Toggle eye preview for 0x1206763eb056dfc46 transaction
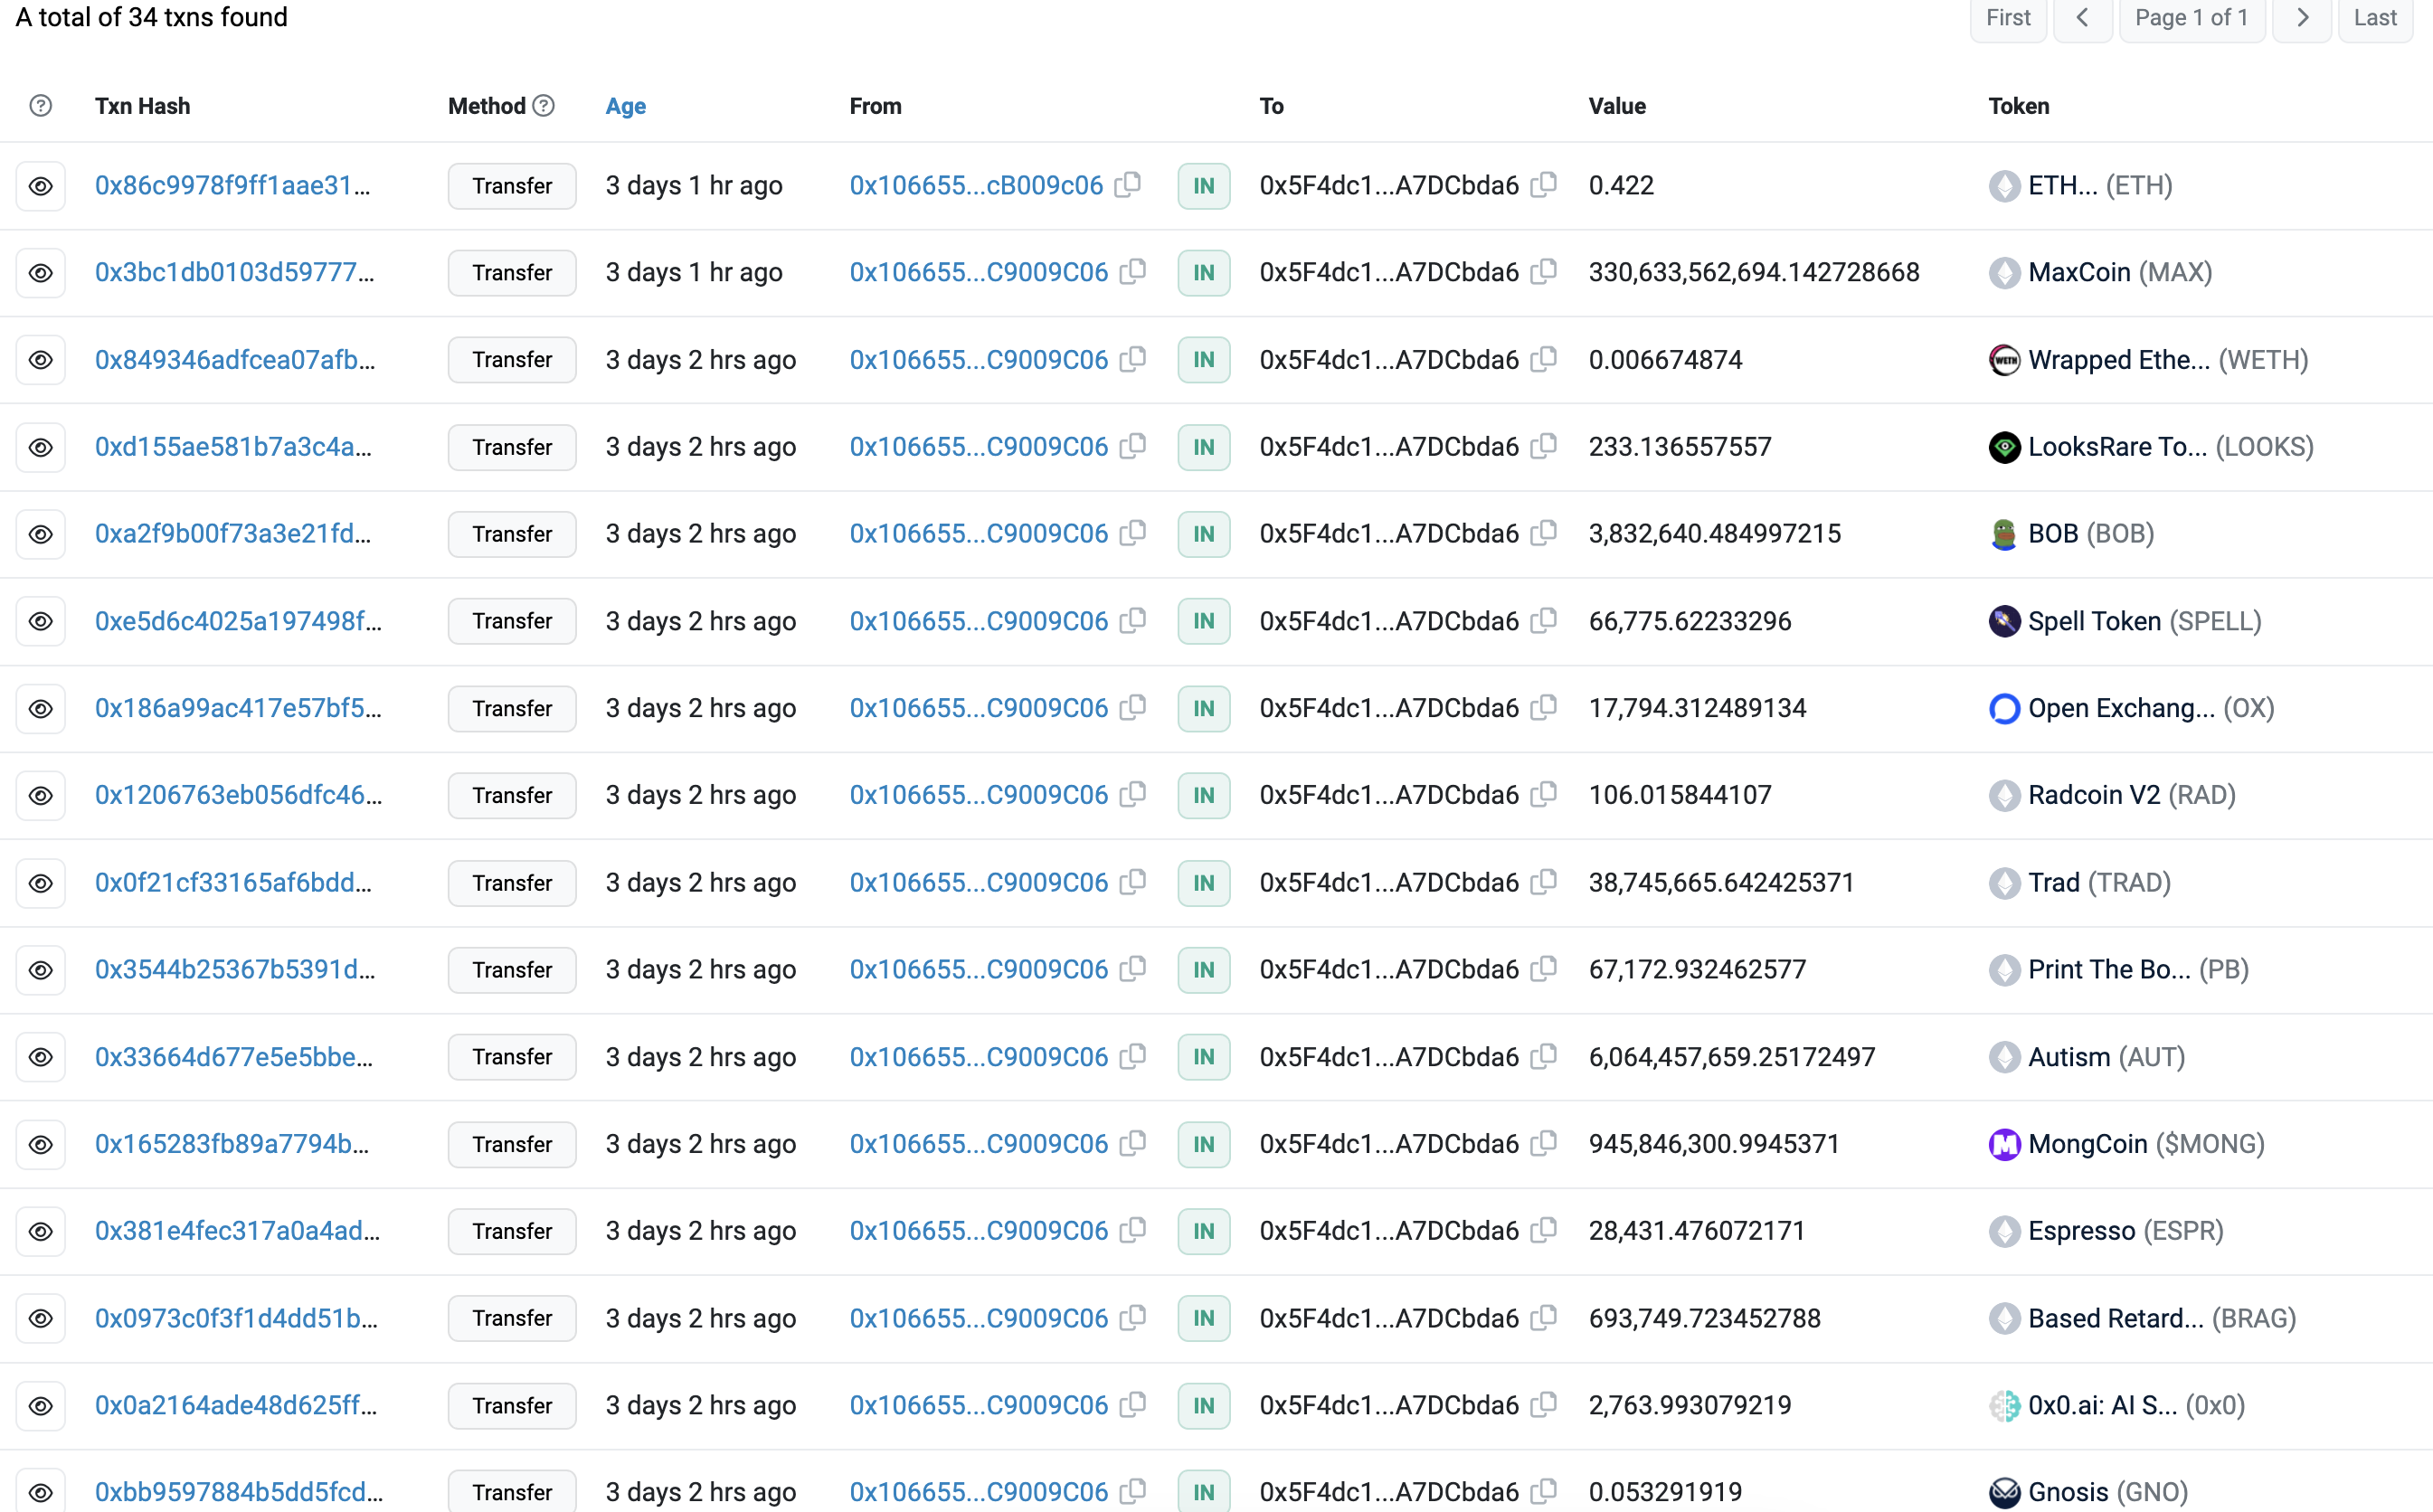Image resolution: width=2433 pixels, height=1512 pixels. 41,796
